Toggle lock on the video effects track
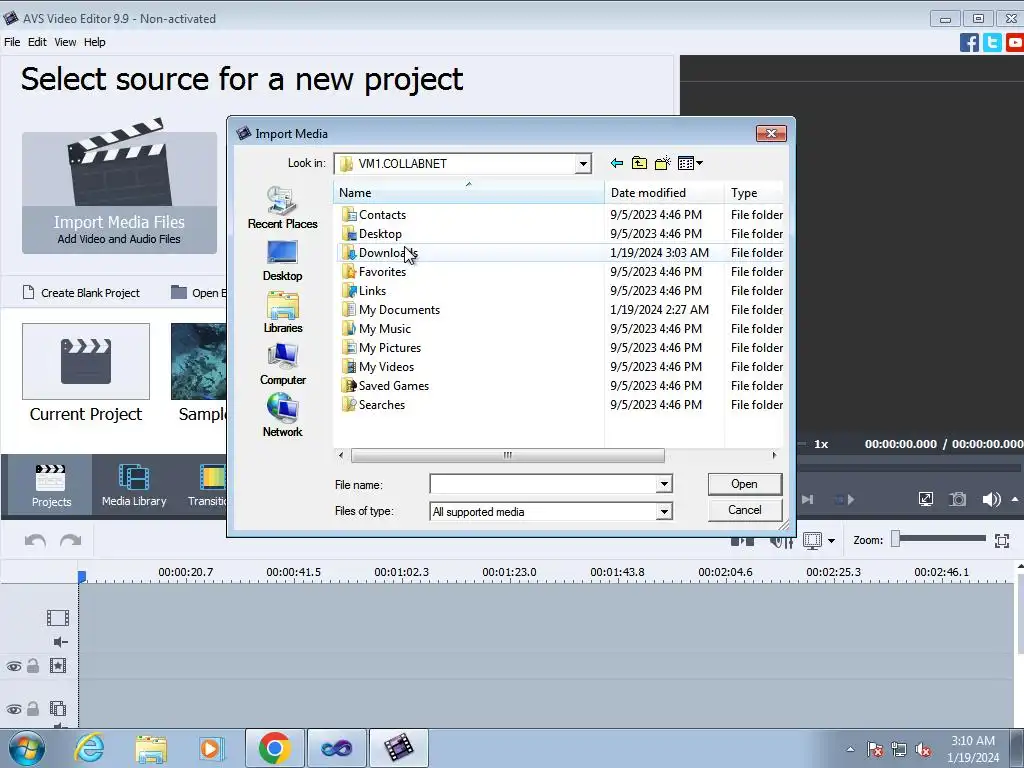1024x768 pixels. click(33, 666)
